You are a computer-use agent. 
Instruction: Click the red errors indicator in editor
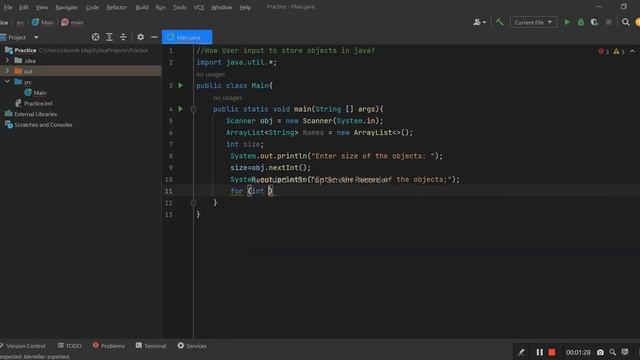pyautogui.click(x=604, y=51)
